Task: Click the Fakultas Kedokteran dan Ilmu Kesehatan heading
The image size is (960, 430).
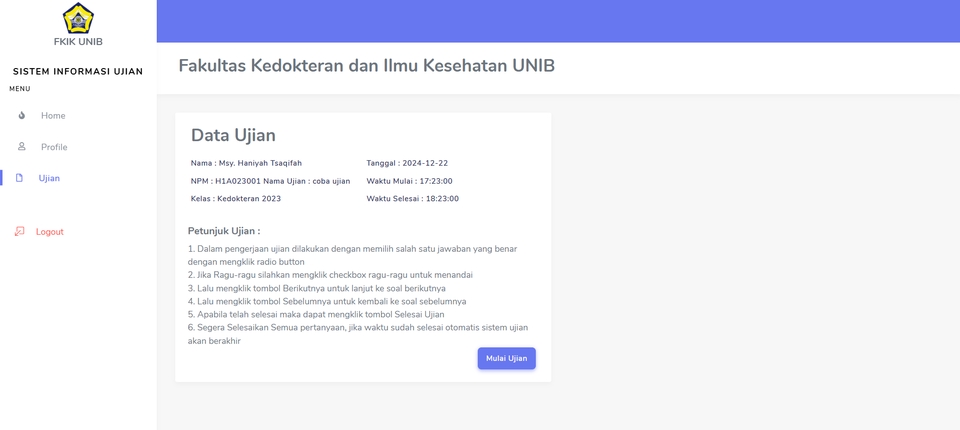Action: [x=366, y=66]
